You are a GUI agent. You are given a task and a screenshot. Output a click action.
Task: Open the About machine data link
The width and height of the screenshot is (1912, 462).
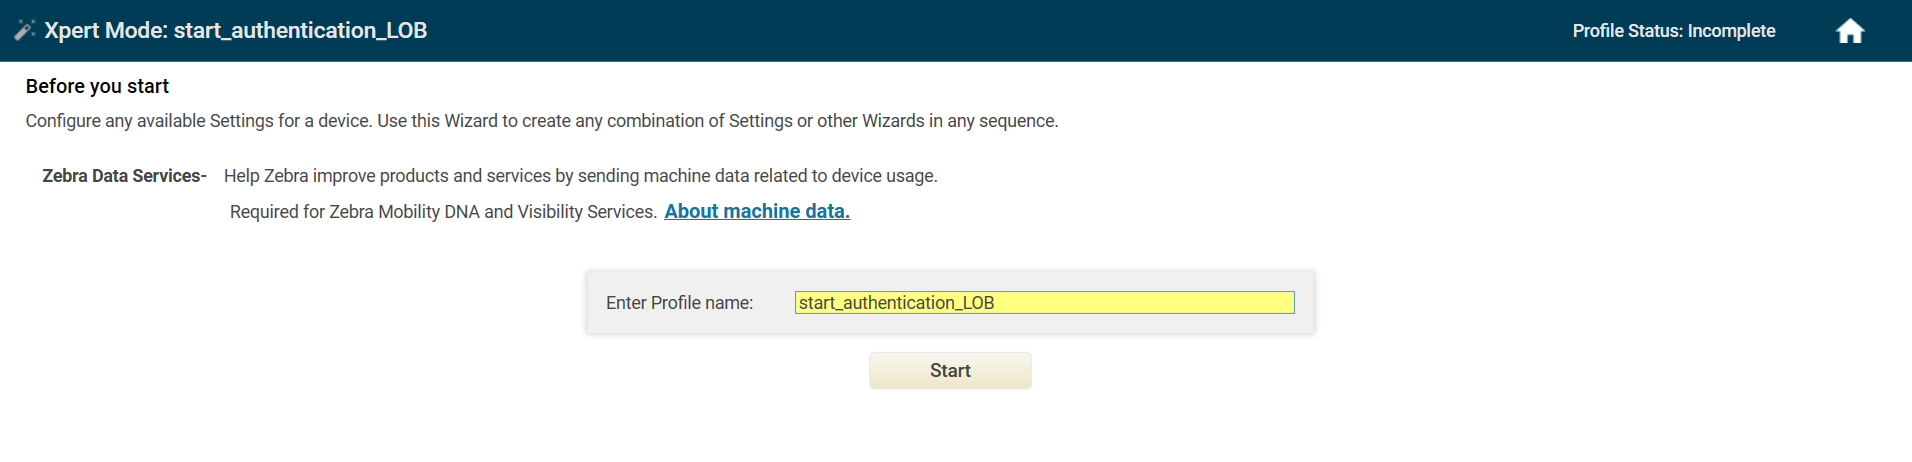(x=757, y=211)
